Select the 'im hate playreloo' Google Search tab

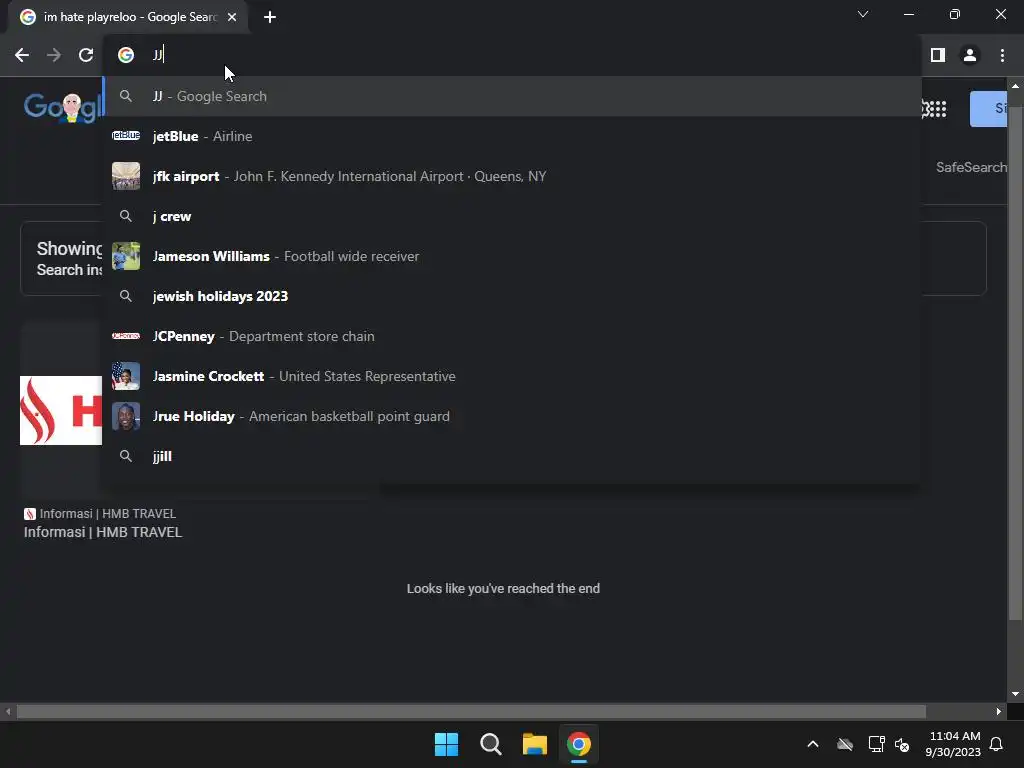click(x=127, y=17)
